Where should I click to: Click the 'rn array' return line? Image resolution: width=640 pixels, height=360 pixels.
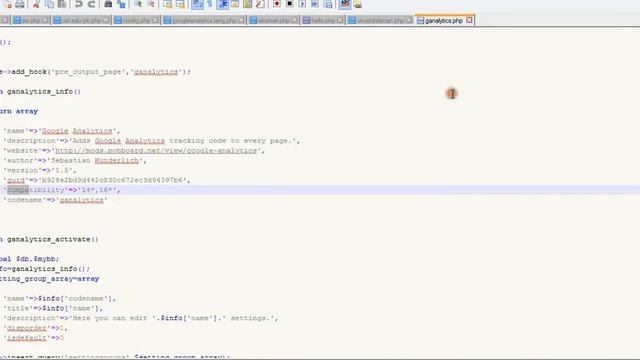(19, 111)
